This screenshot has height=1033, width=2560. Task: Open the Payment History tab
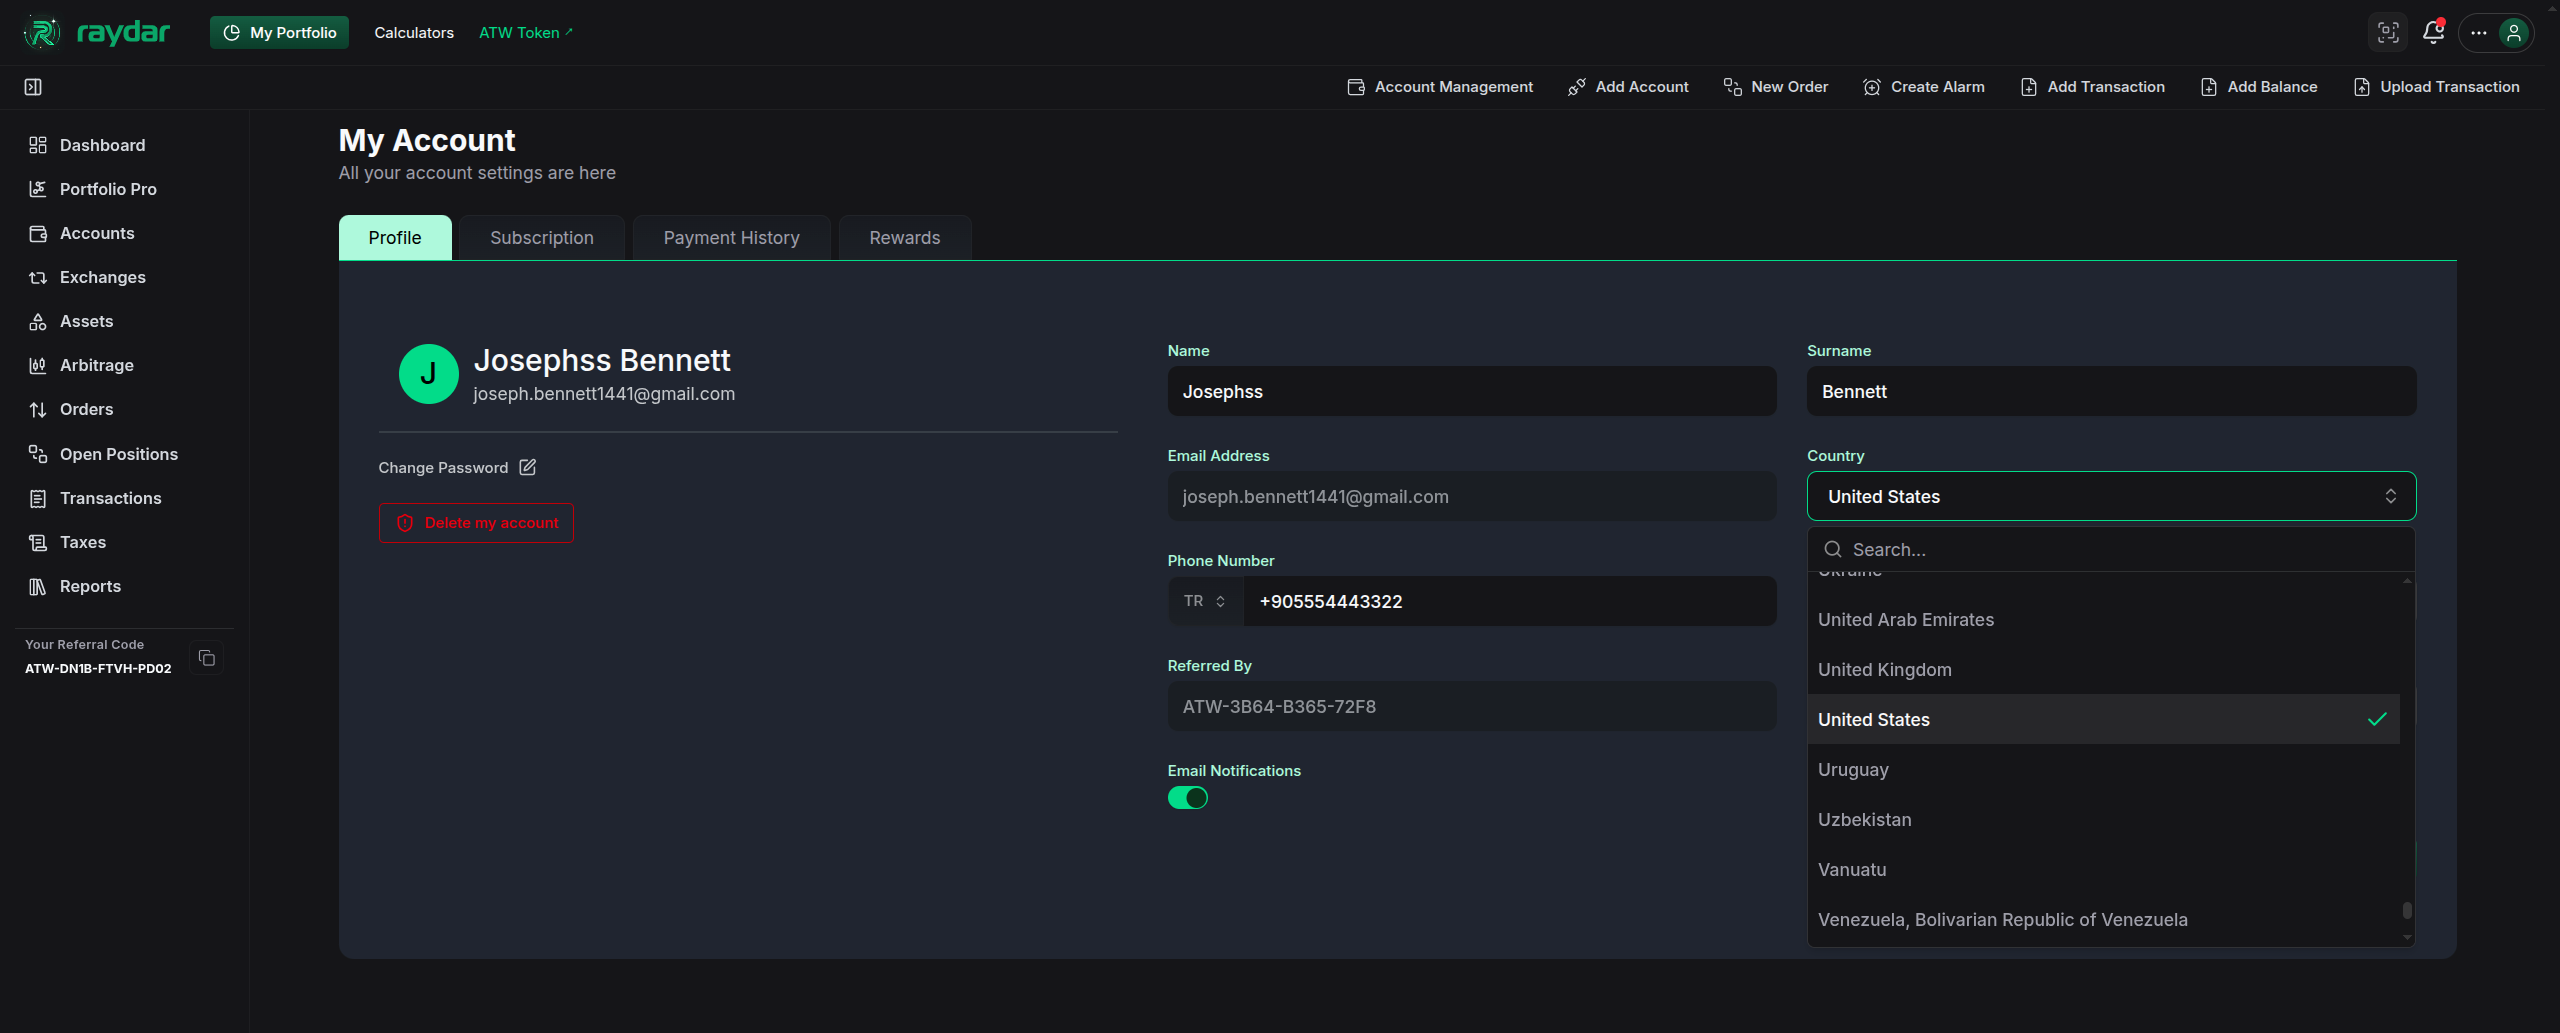click(731, 238)
